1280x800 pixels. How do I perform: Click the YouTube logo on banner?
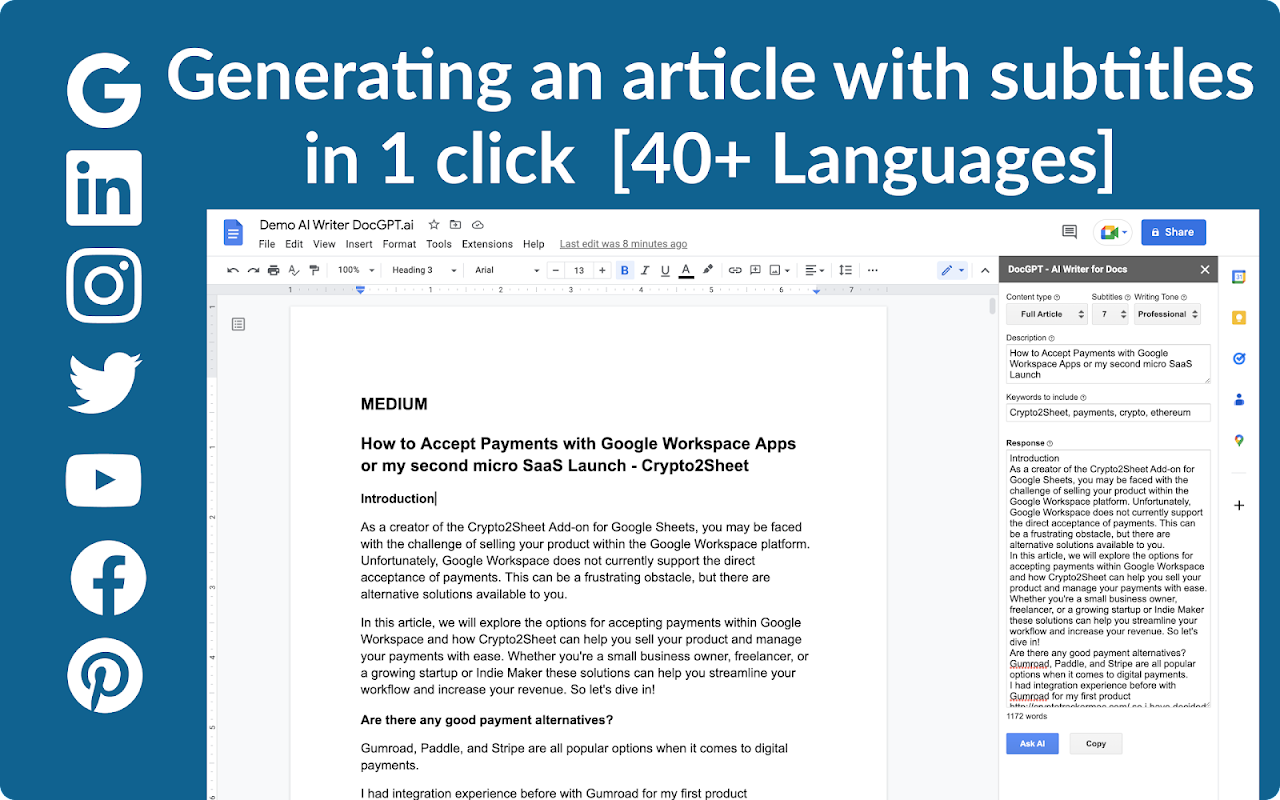point(104,480)
